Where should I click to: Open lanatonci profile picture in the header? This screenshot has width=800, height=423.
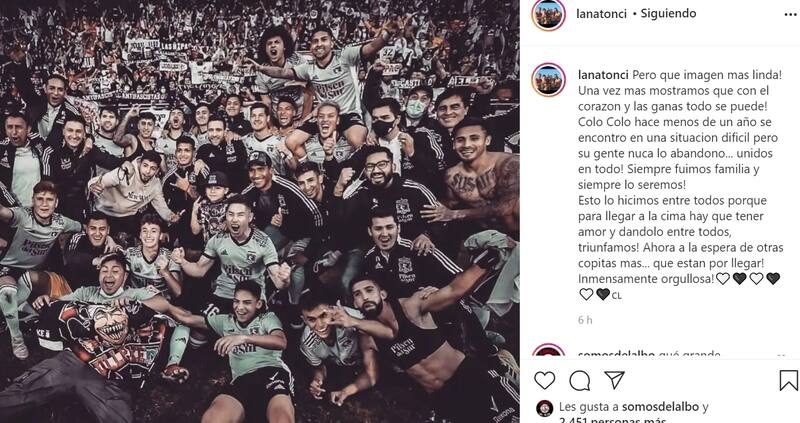[x=548, y=14]
